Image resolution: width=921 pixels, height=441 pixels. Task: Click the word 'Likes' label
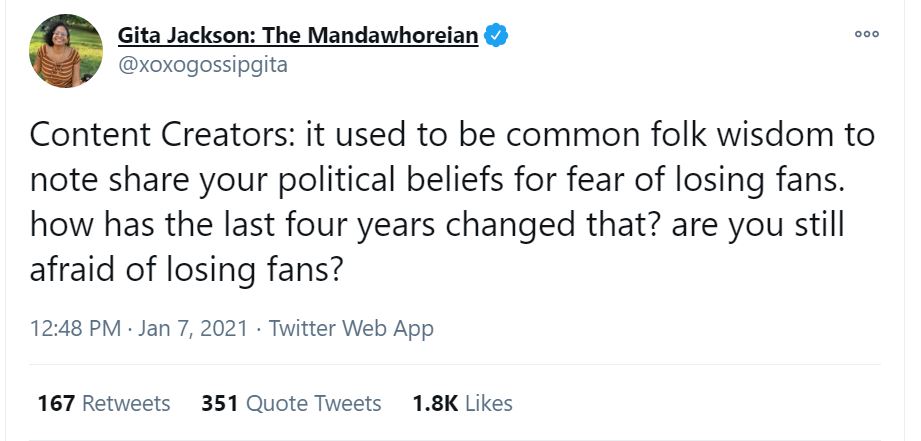[489, 404]
